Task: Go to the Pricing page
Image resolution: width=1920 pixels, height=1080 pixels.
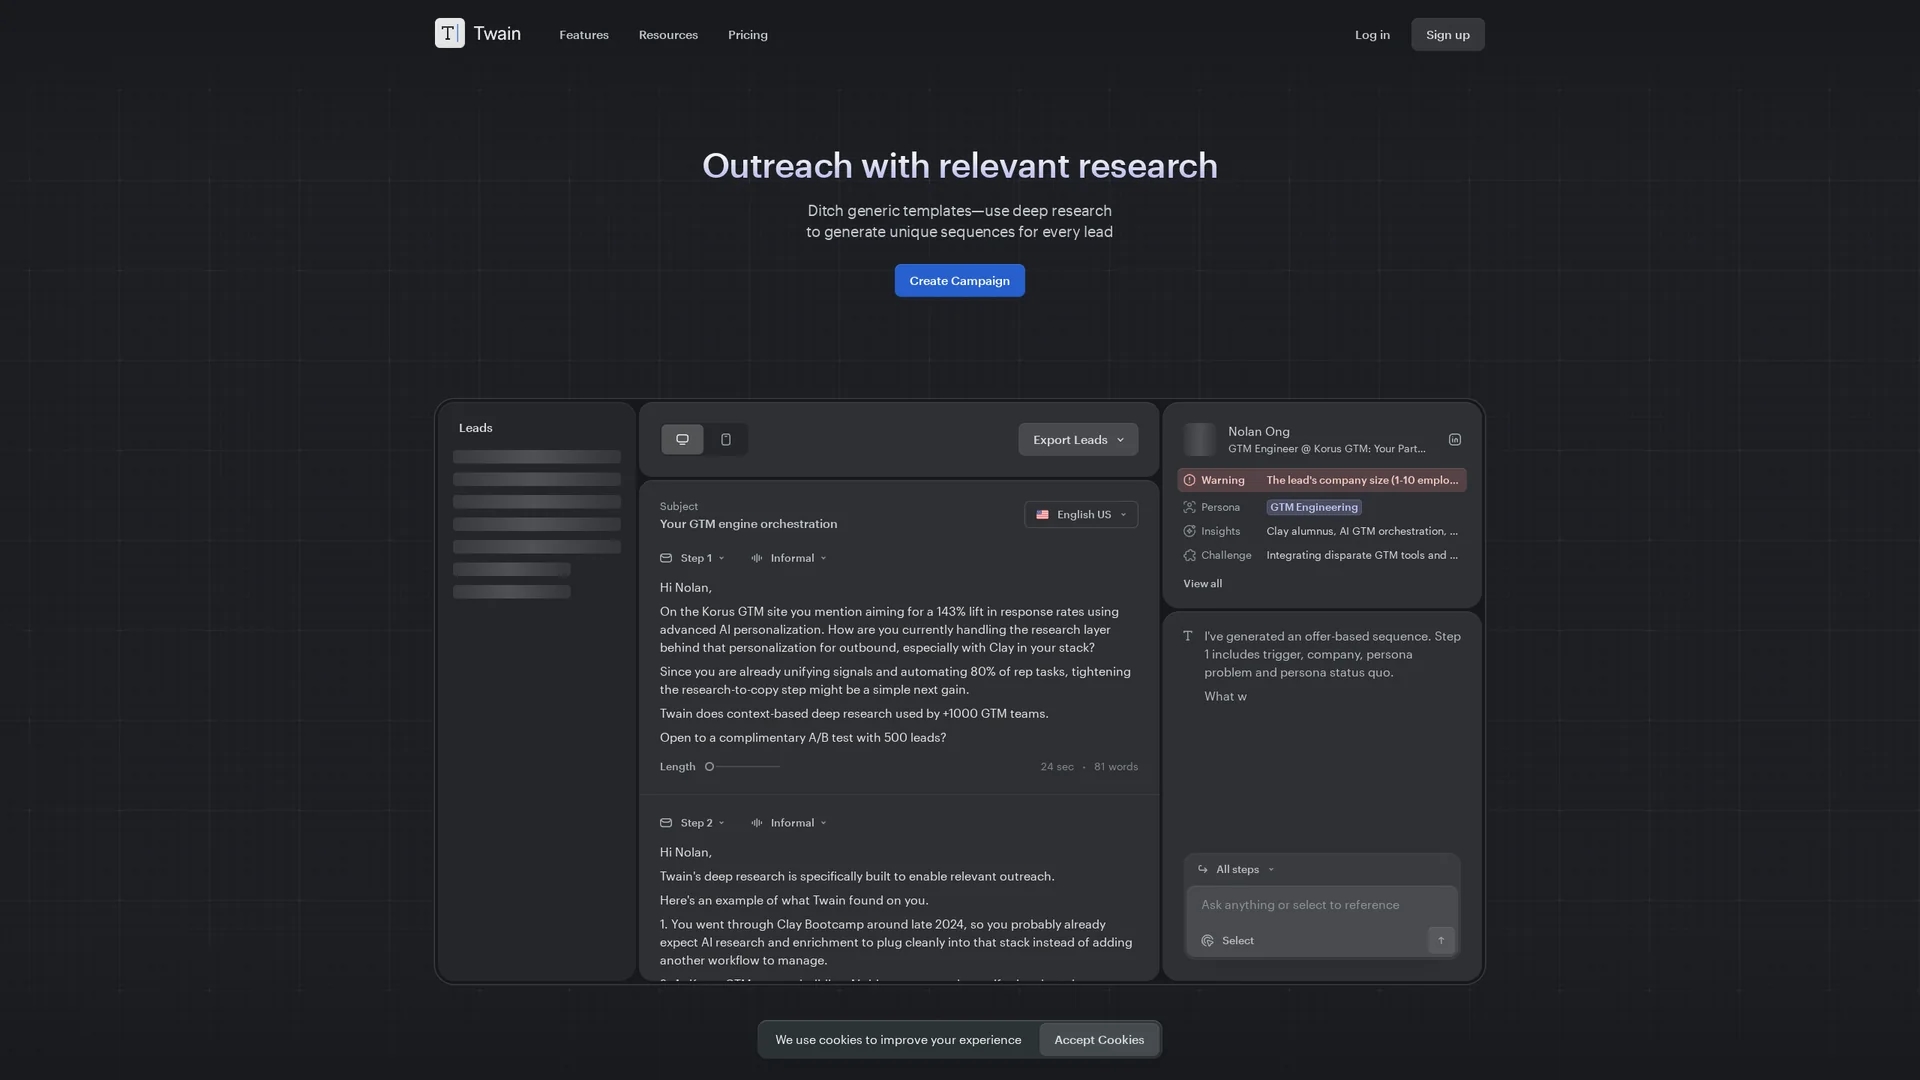Action: click(748, 35)
